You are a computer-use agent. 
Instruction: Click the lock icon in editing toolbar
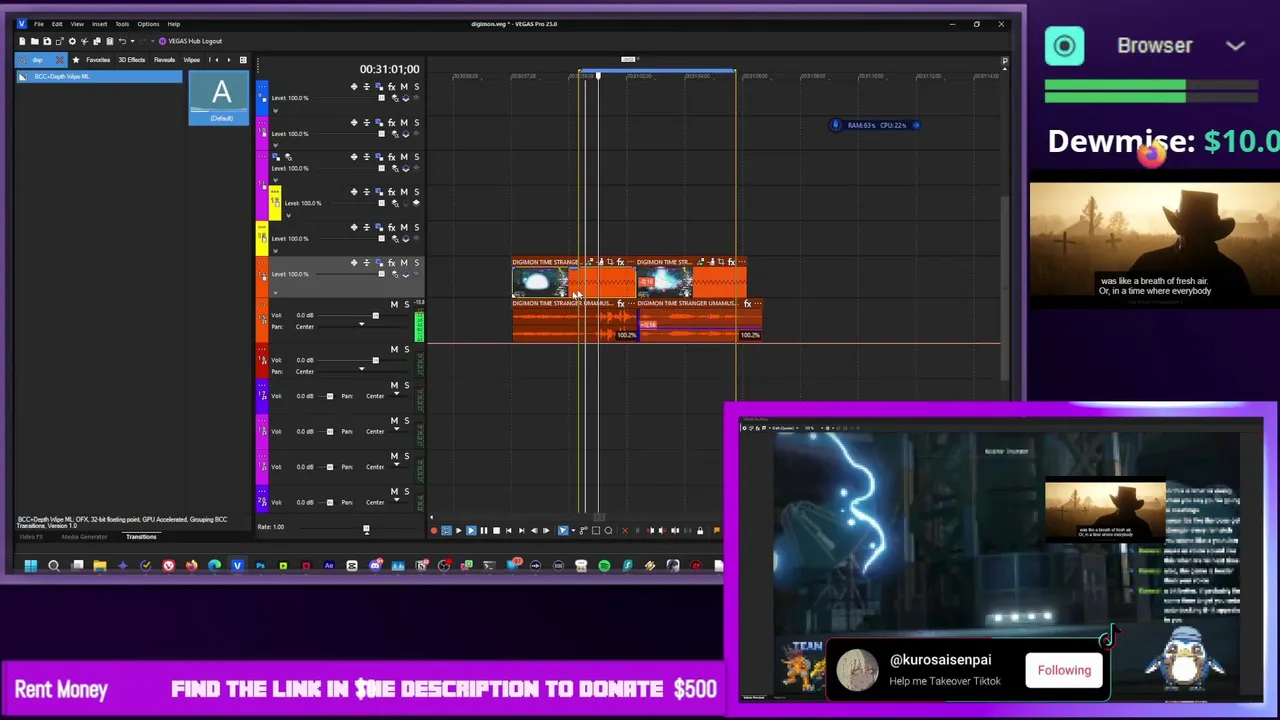(x=700, y=531)
